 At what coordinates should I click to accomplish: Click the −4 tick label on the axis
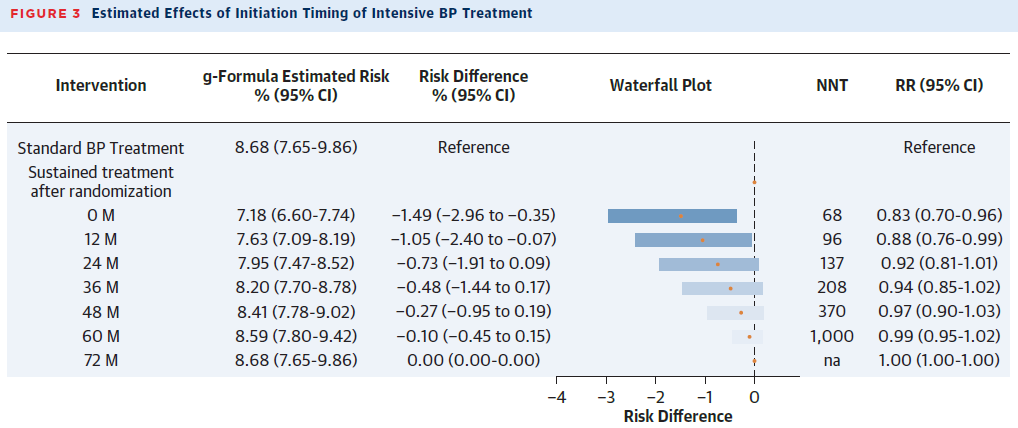tap(556, 397)
